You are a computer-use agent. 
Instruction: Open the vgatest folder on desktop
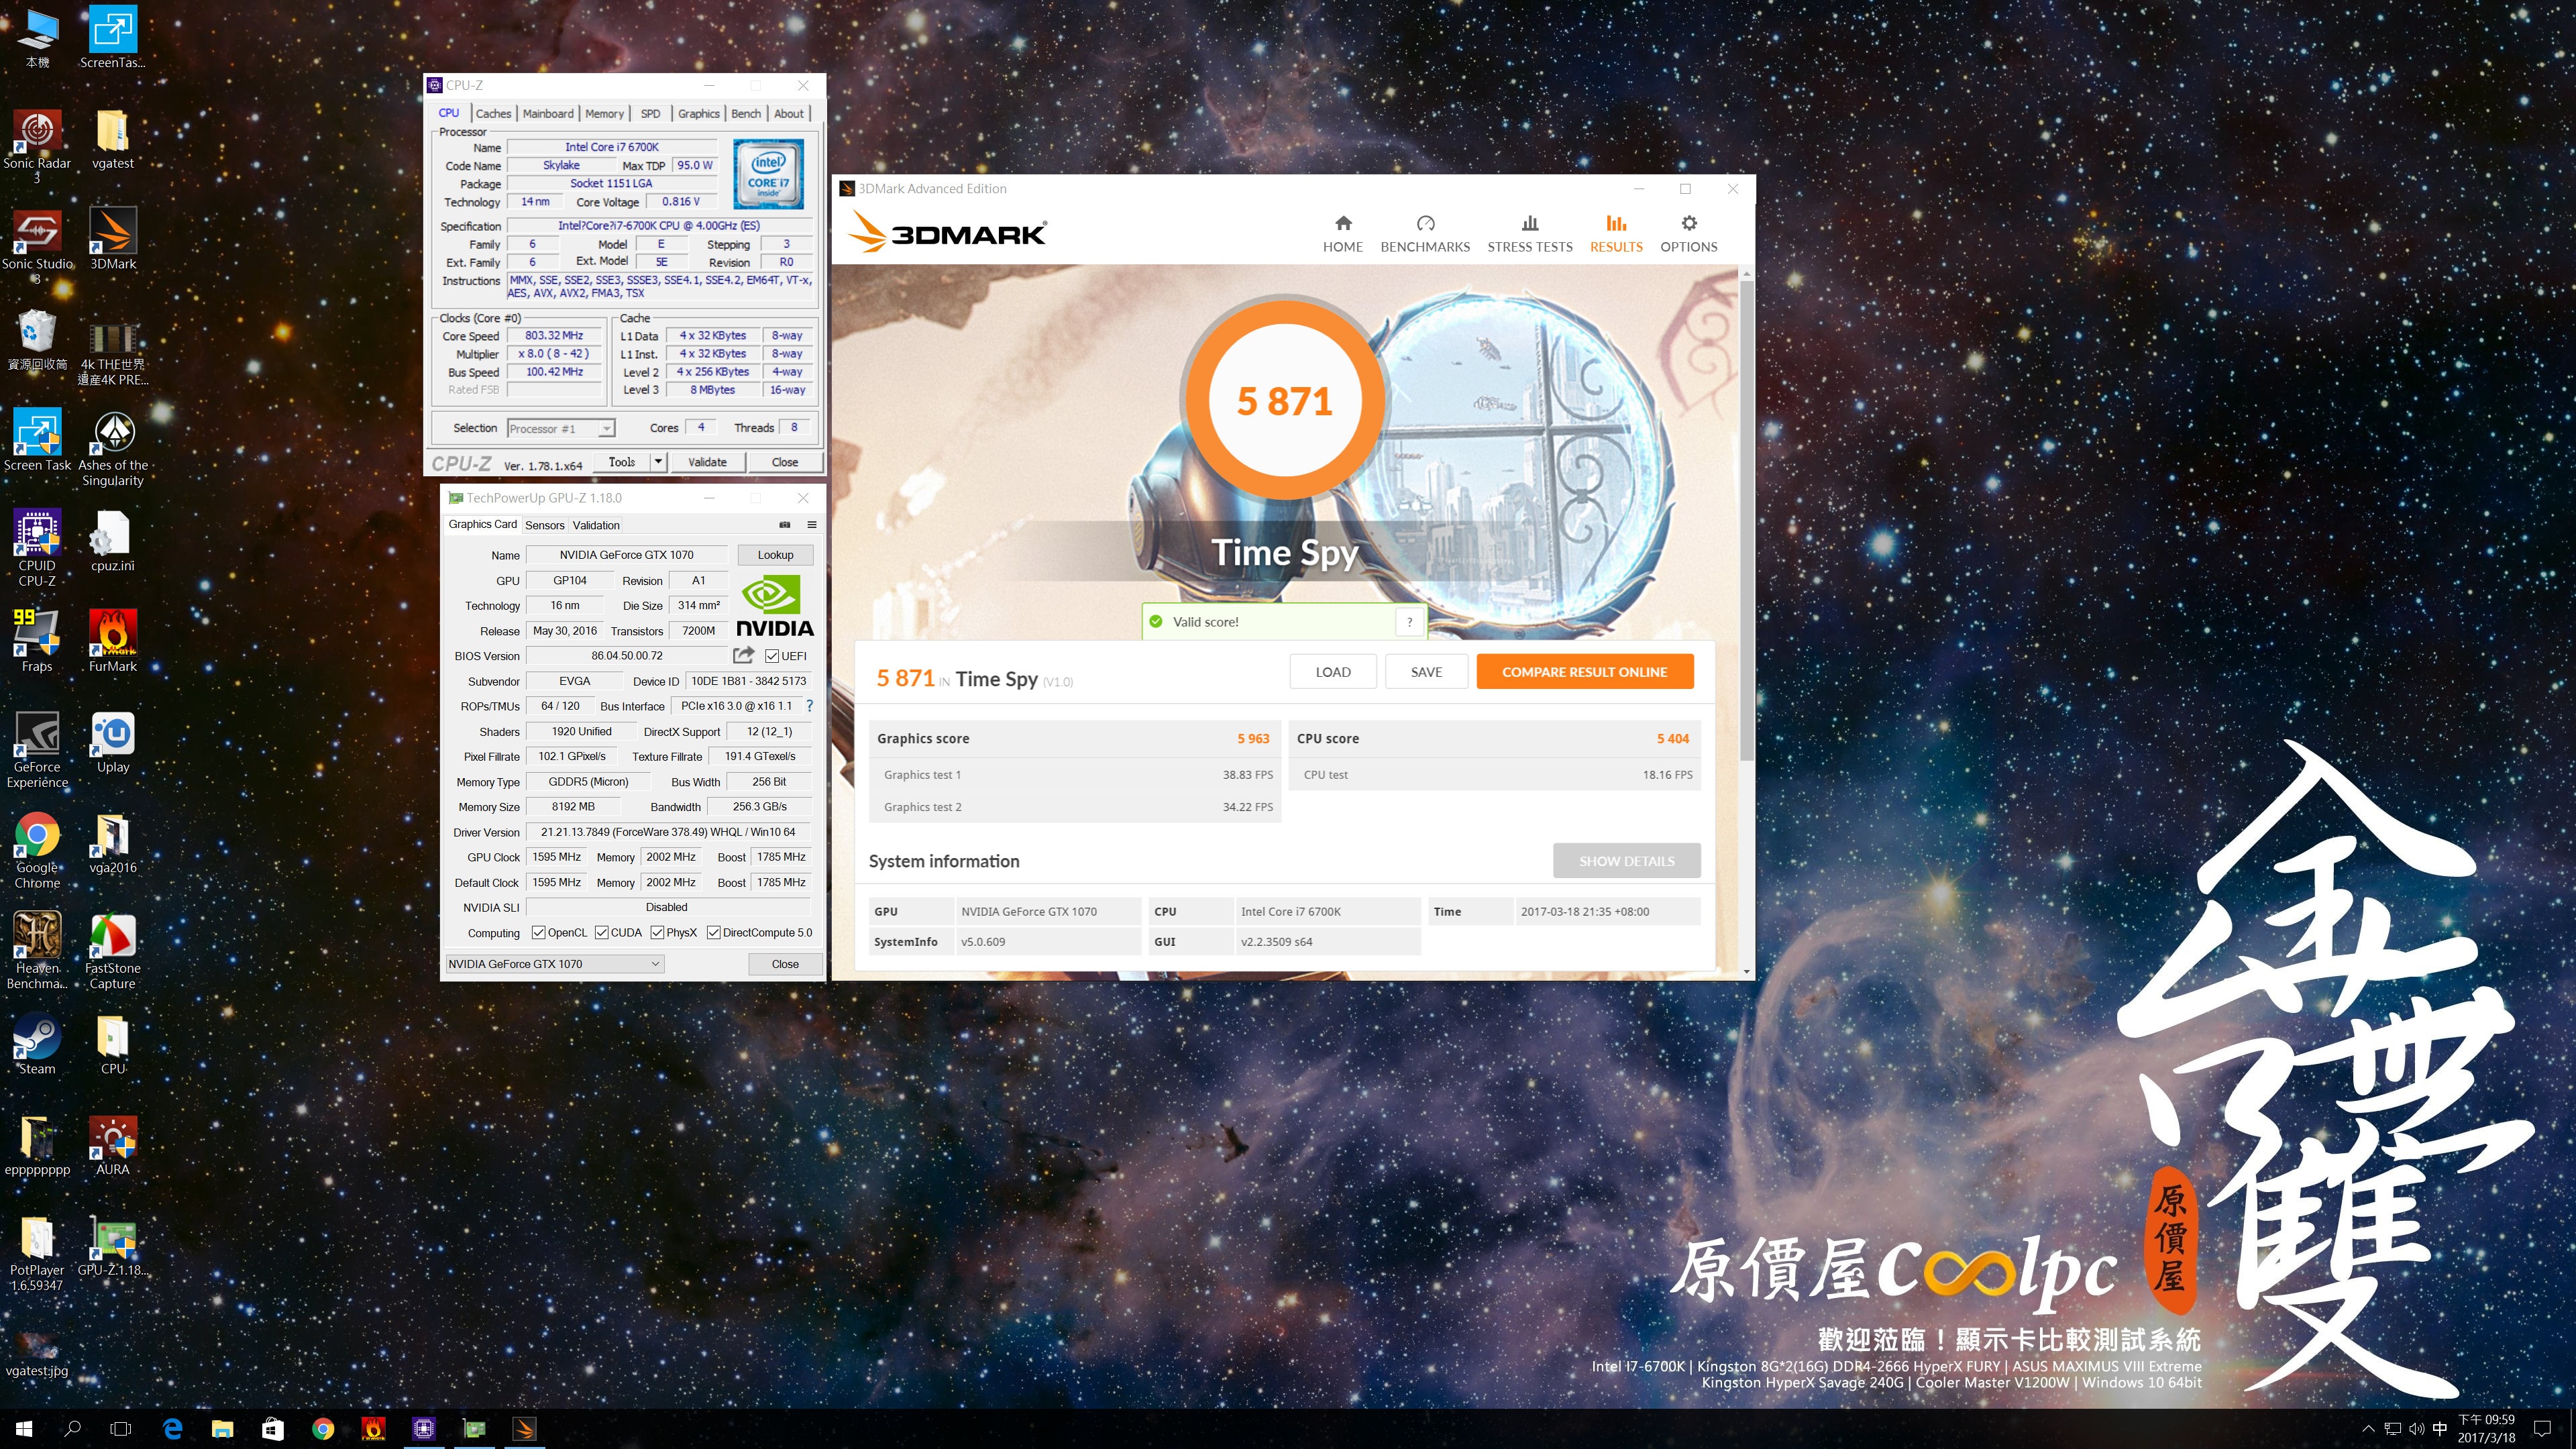[x=113, y=140]
